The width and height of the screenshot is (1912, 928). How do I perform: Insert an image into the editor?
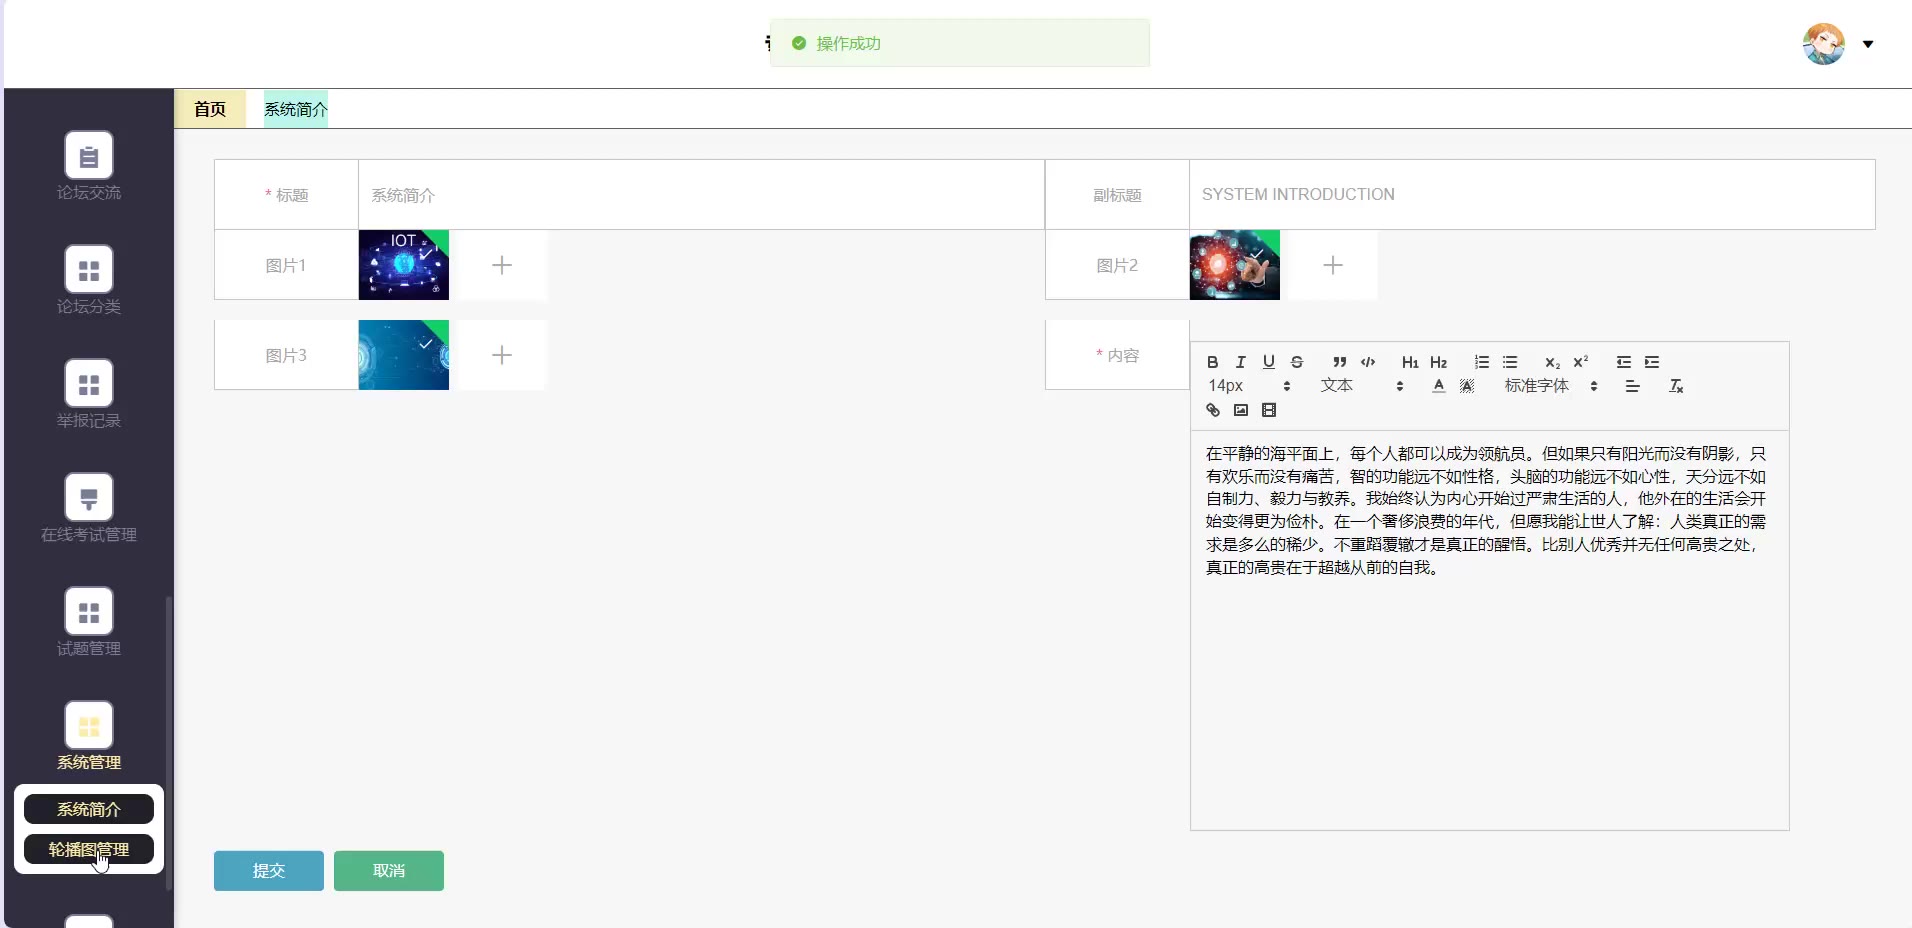click(1240, 410)
